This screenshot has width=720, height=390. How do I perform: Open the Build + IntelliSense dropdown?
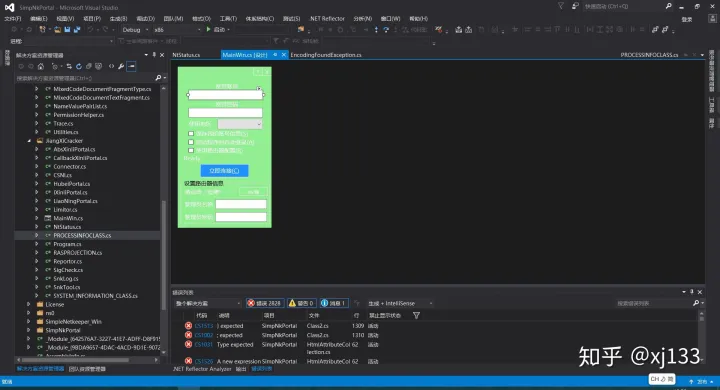click(400, 303)
